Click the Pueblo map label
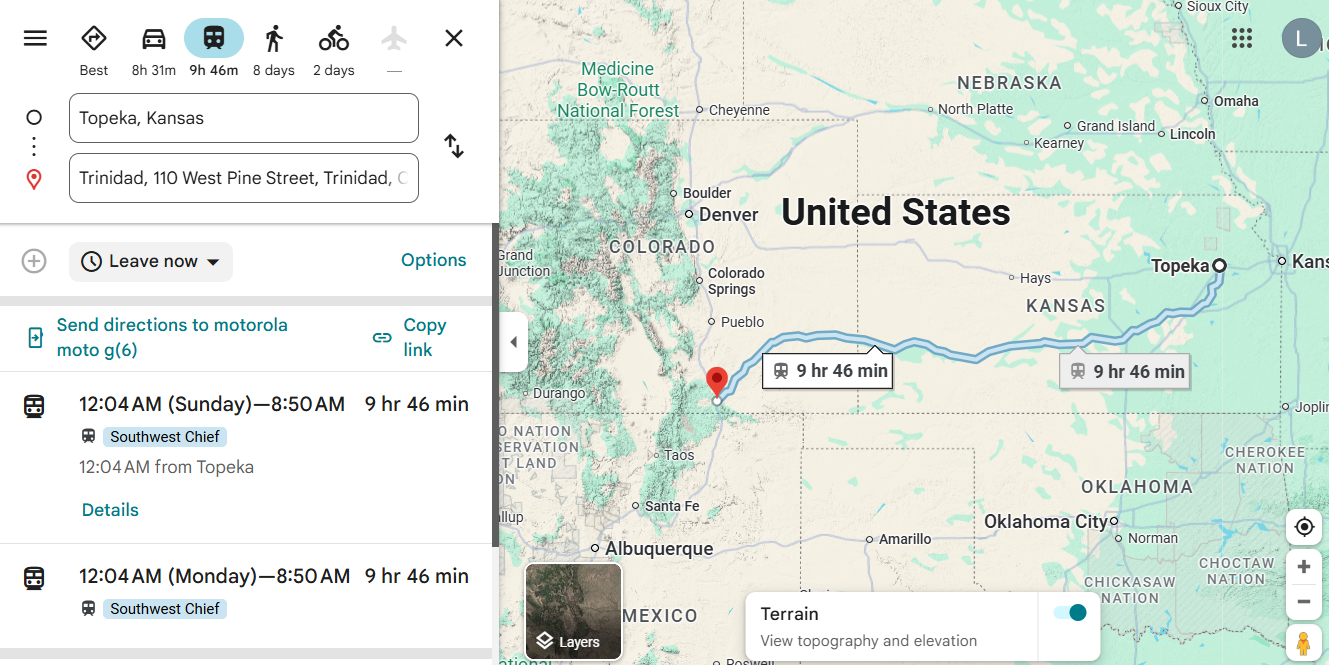The height and width of the screenshot is (665, 1329). tap(742, 322)
